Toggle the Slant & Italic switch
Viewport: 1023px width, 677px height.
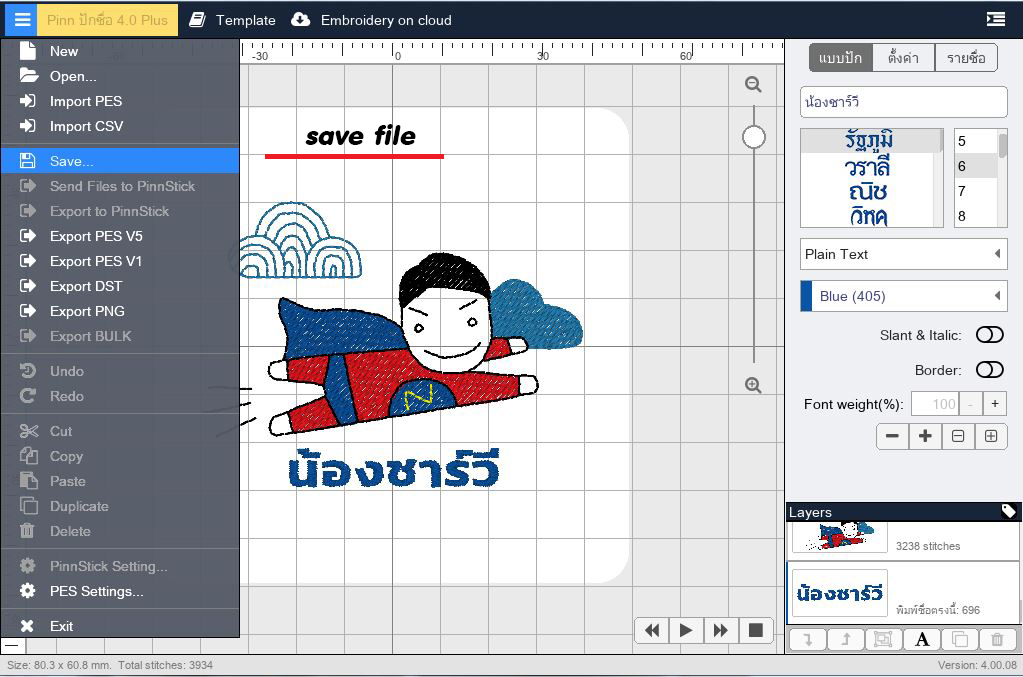point(990,335)
